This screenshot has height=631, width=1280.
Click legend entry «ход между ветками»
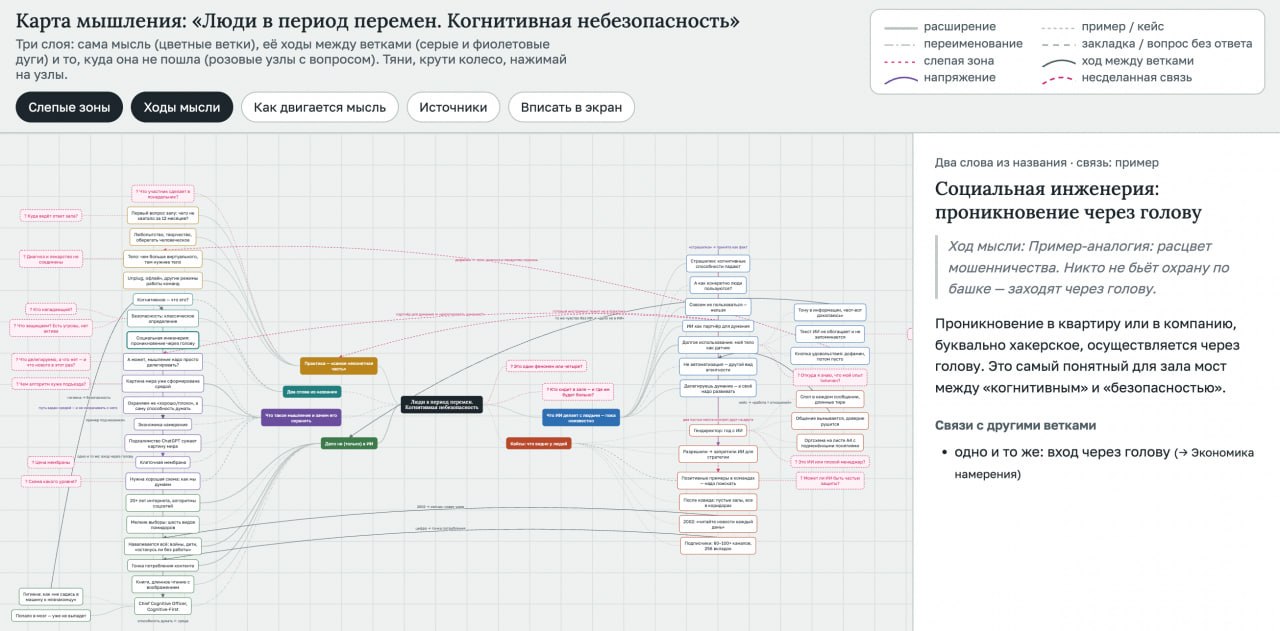tap(1137, 60)
